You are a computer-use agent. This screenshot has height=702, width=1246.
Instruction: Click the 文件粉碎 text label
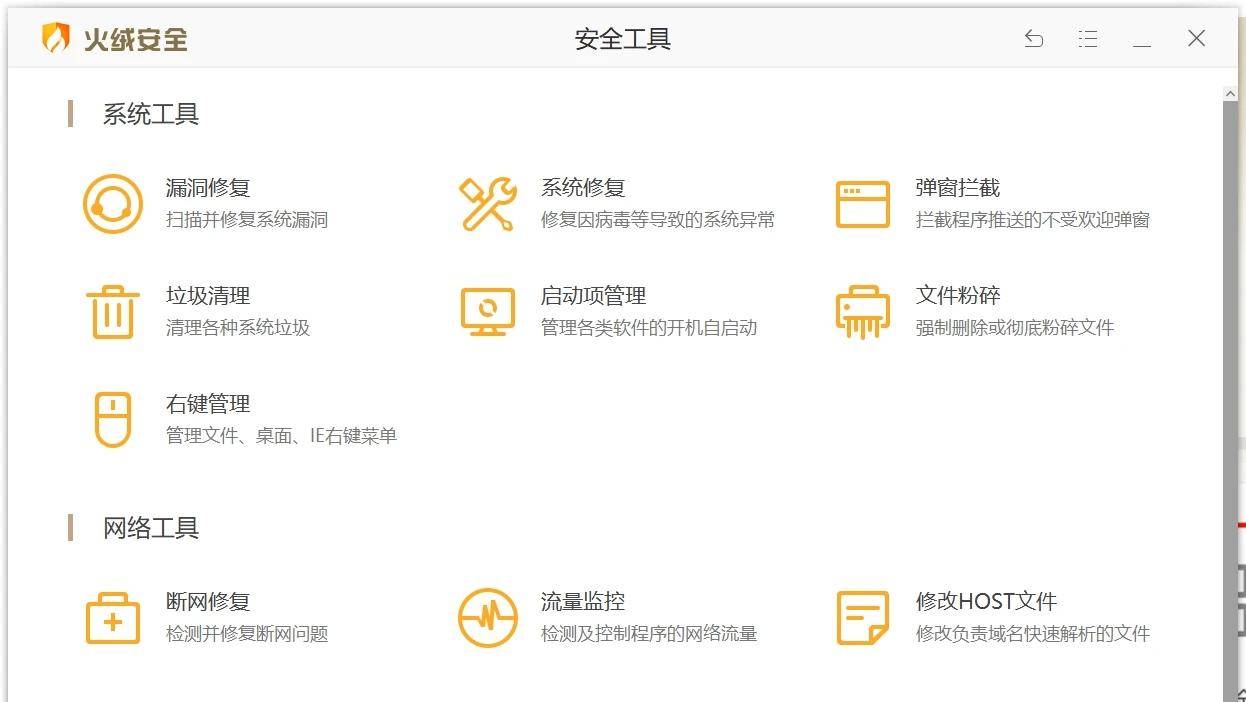pyautogui.click(x=958, y=296)
